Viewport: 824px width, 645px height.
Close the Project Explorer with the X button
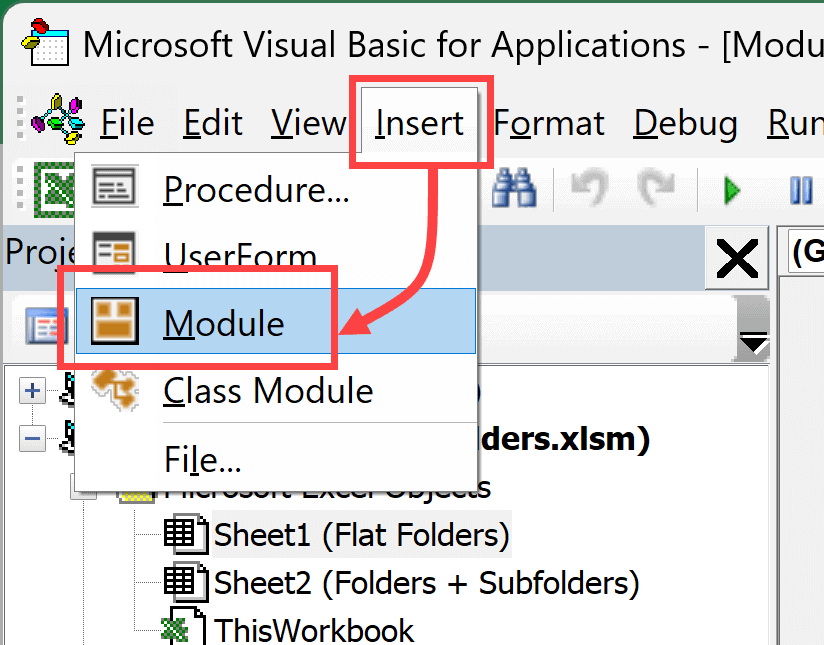point(736,258)
